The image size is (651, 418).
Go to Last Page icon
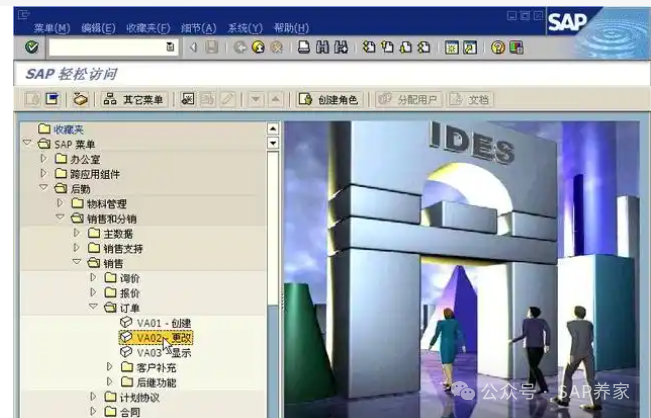(424, 47)
